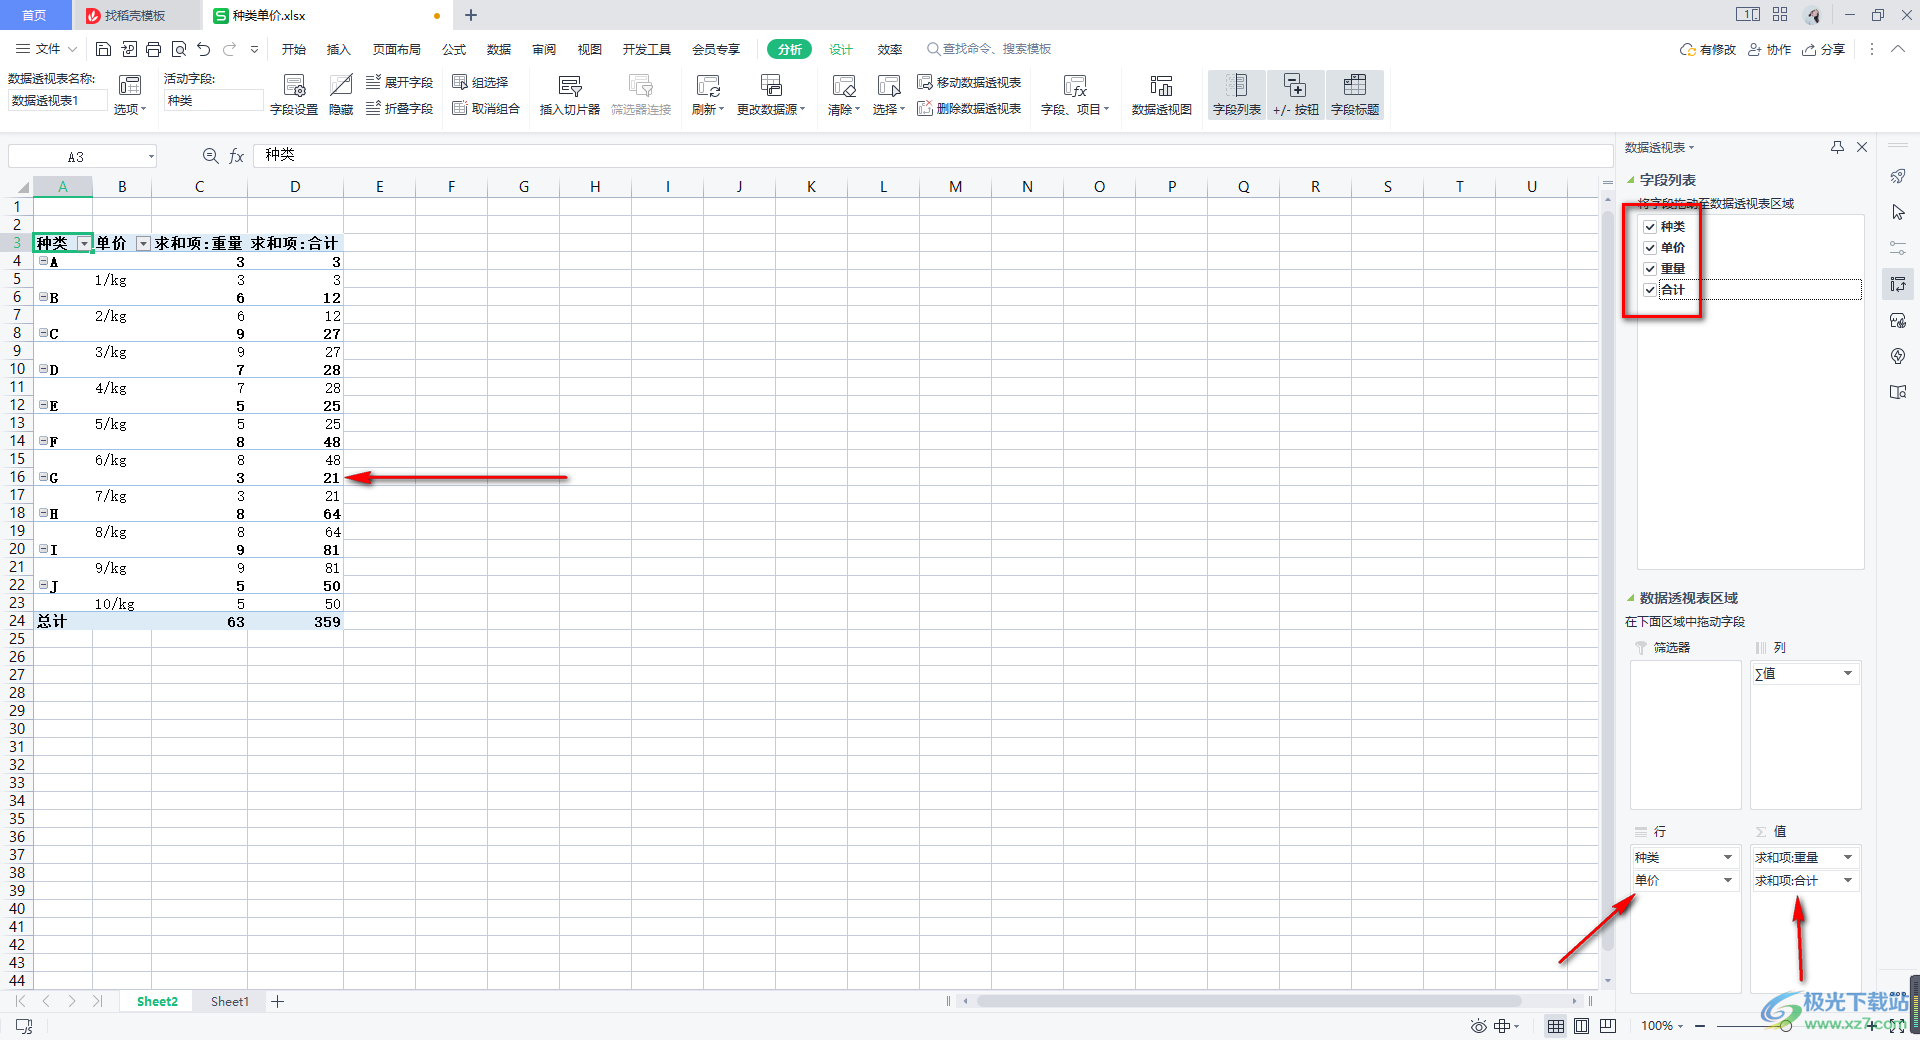This screenshot has height=1040, width=1920.
Task: Click the 协作 collaborate button
Action: (x=1769, y=49)
